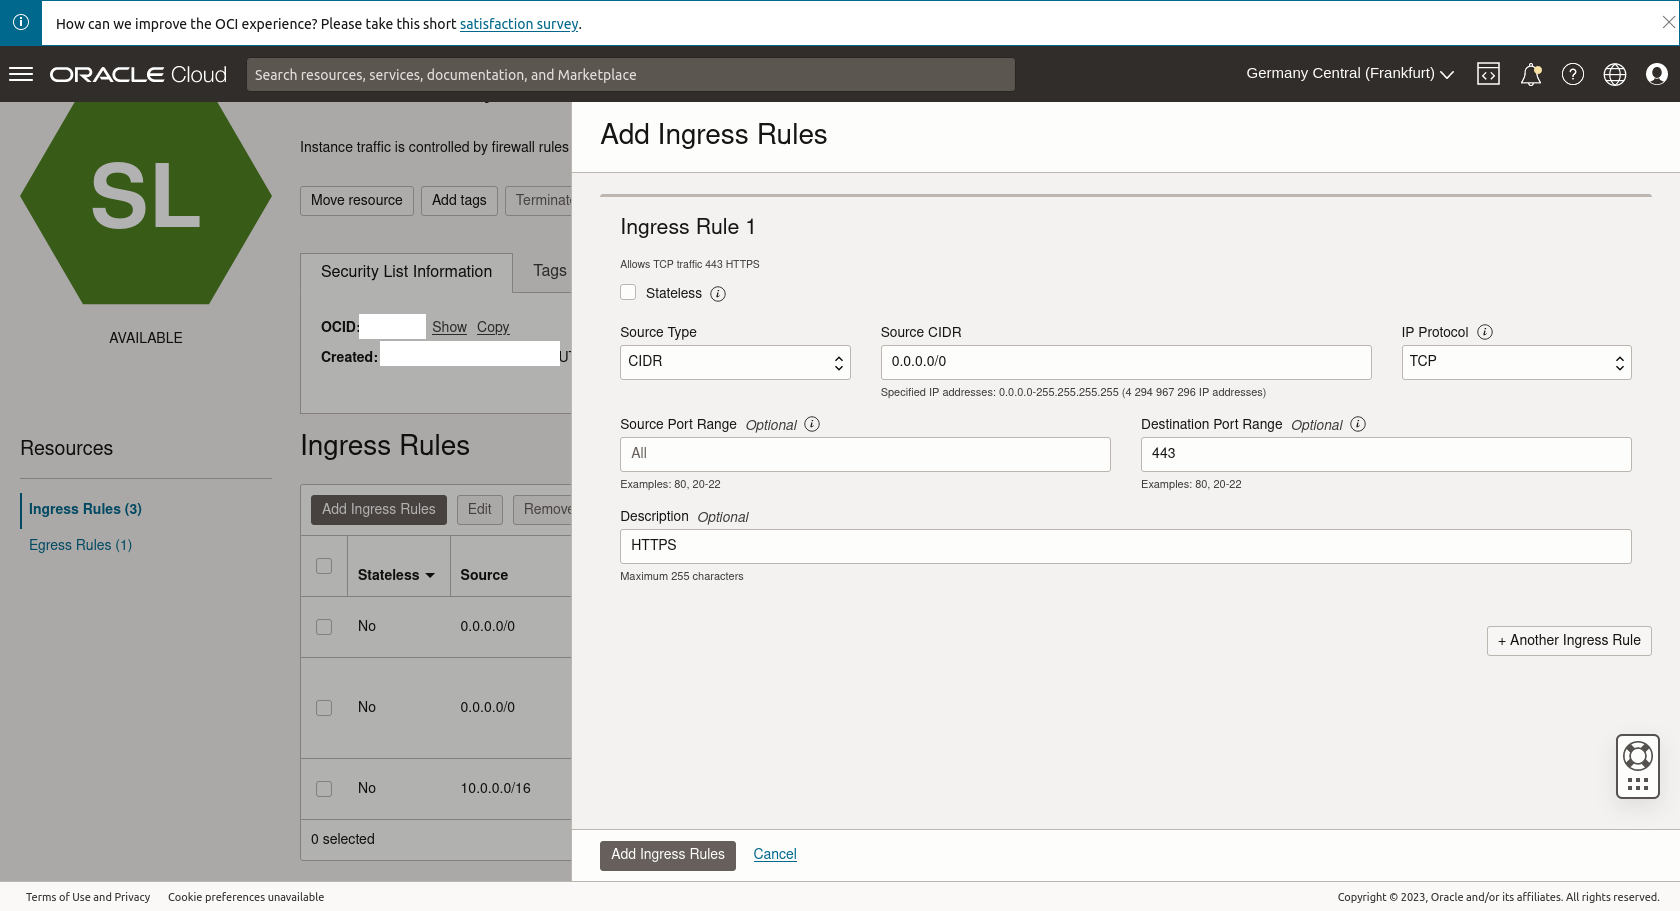
Task: Toggle the select-all checkbox in table header
Action: click(x=324, y=566)
